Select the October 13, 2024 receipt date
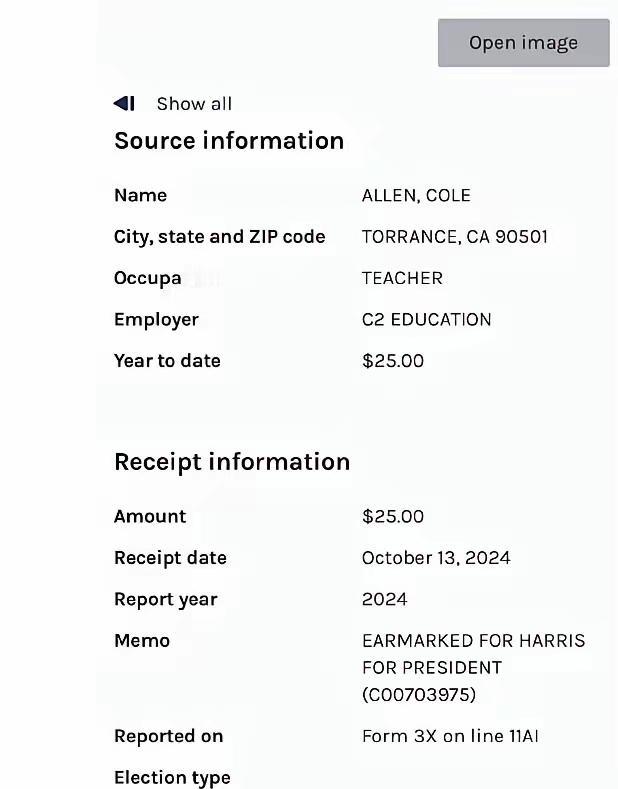Viewport: 618px width, 789px height. [x=436, y=558]
